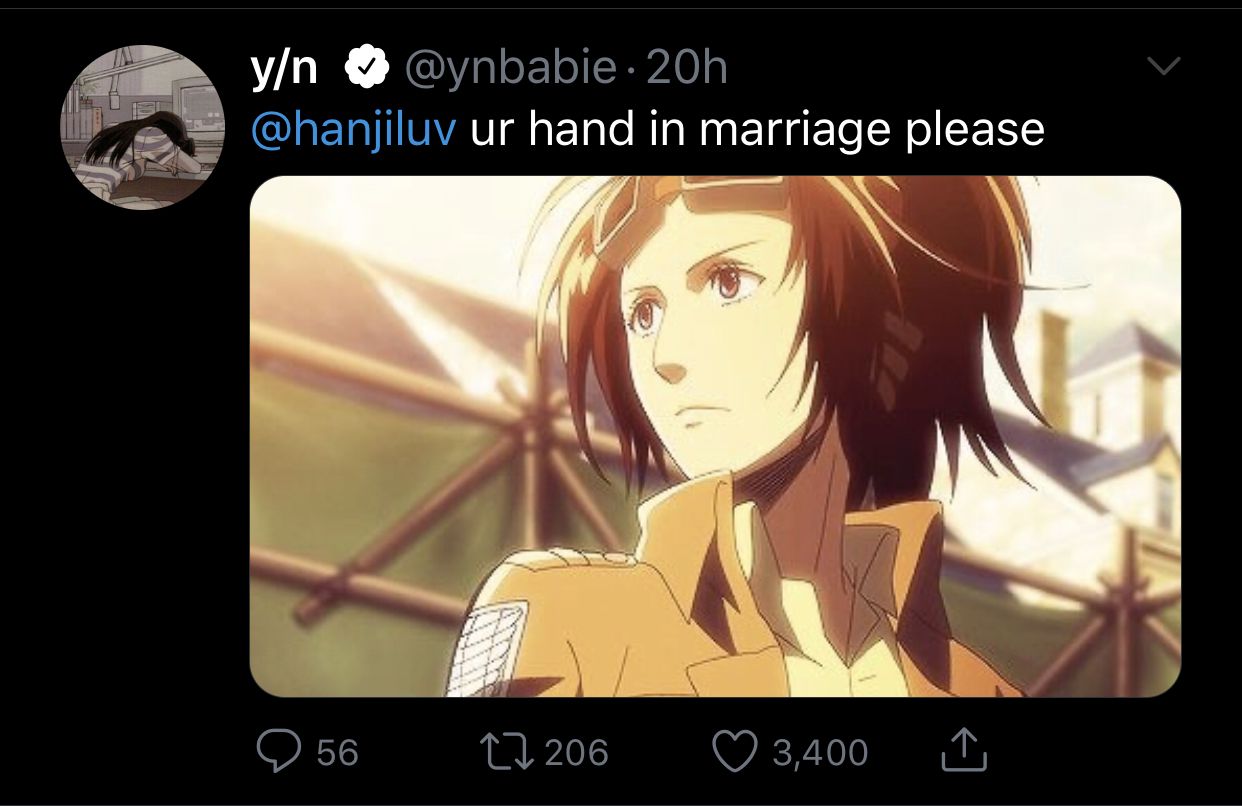Click the 206 retweets count

(576, 751)
